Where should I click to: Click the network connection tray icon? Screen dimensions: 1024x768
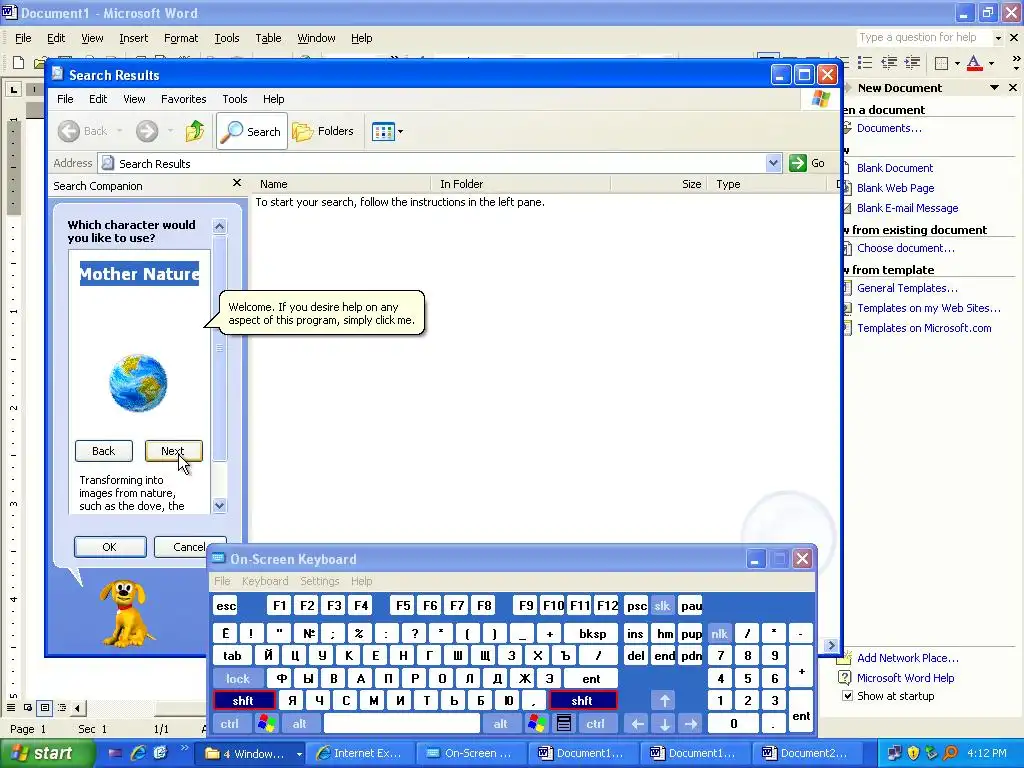895,753
